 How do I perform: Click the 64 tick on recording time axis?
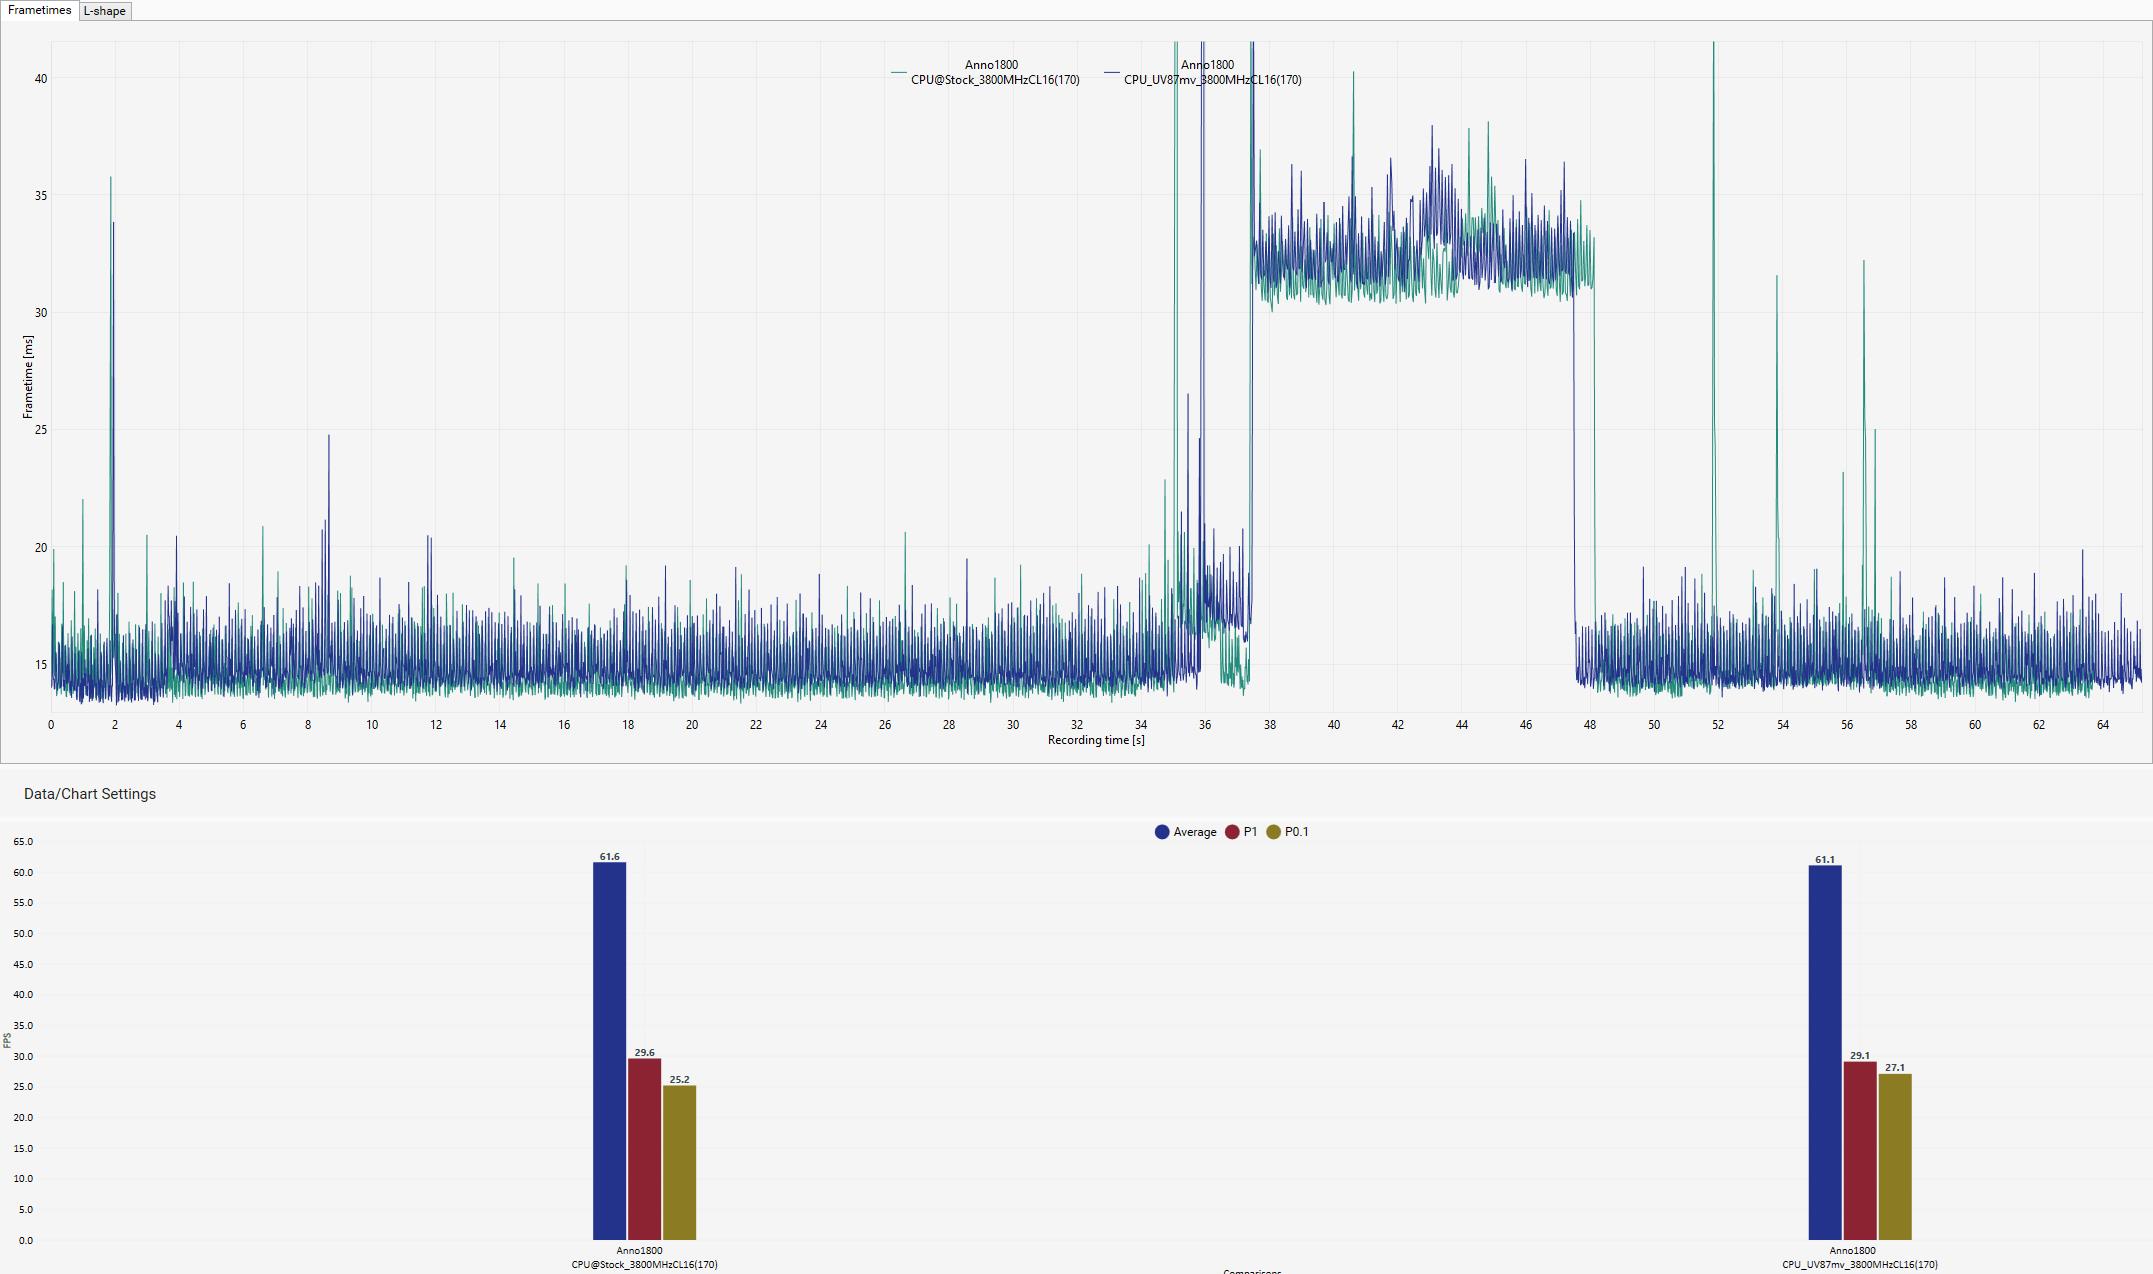(x=2102, y=725)
